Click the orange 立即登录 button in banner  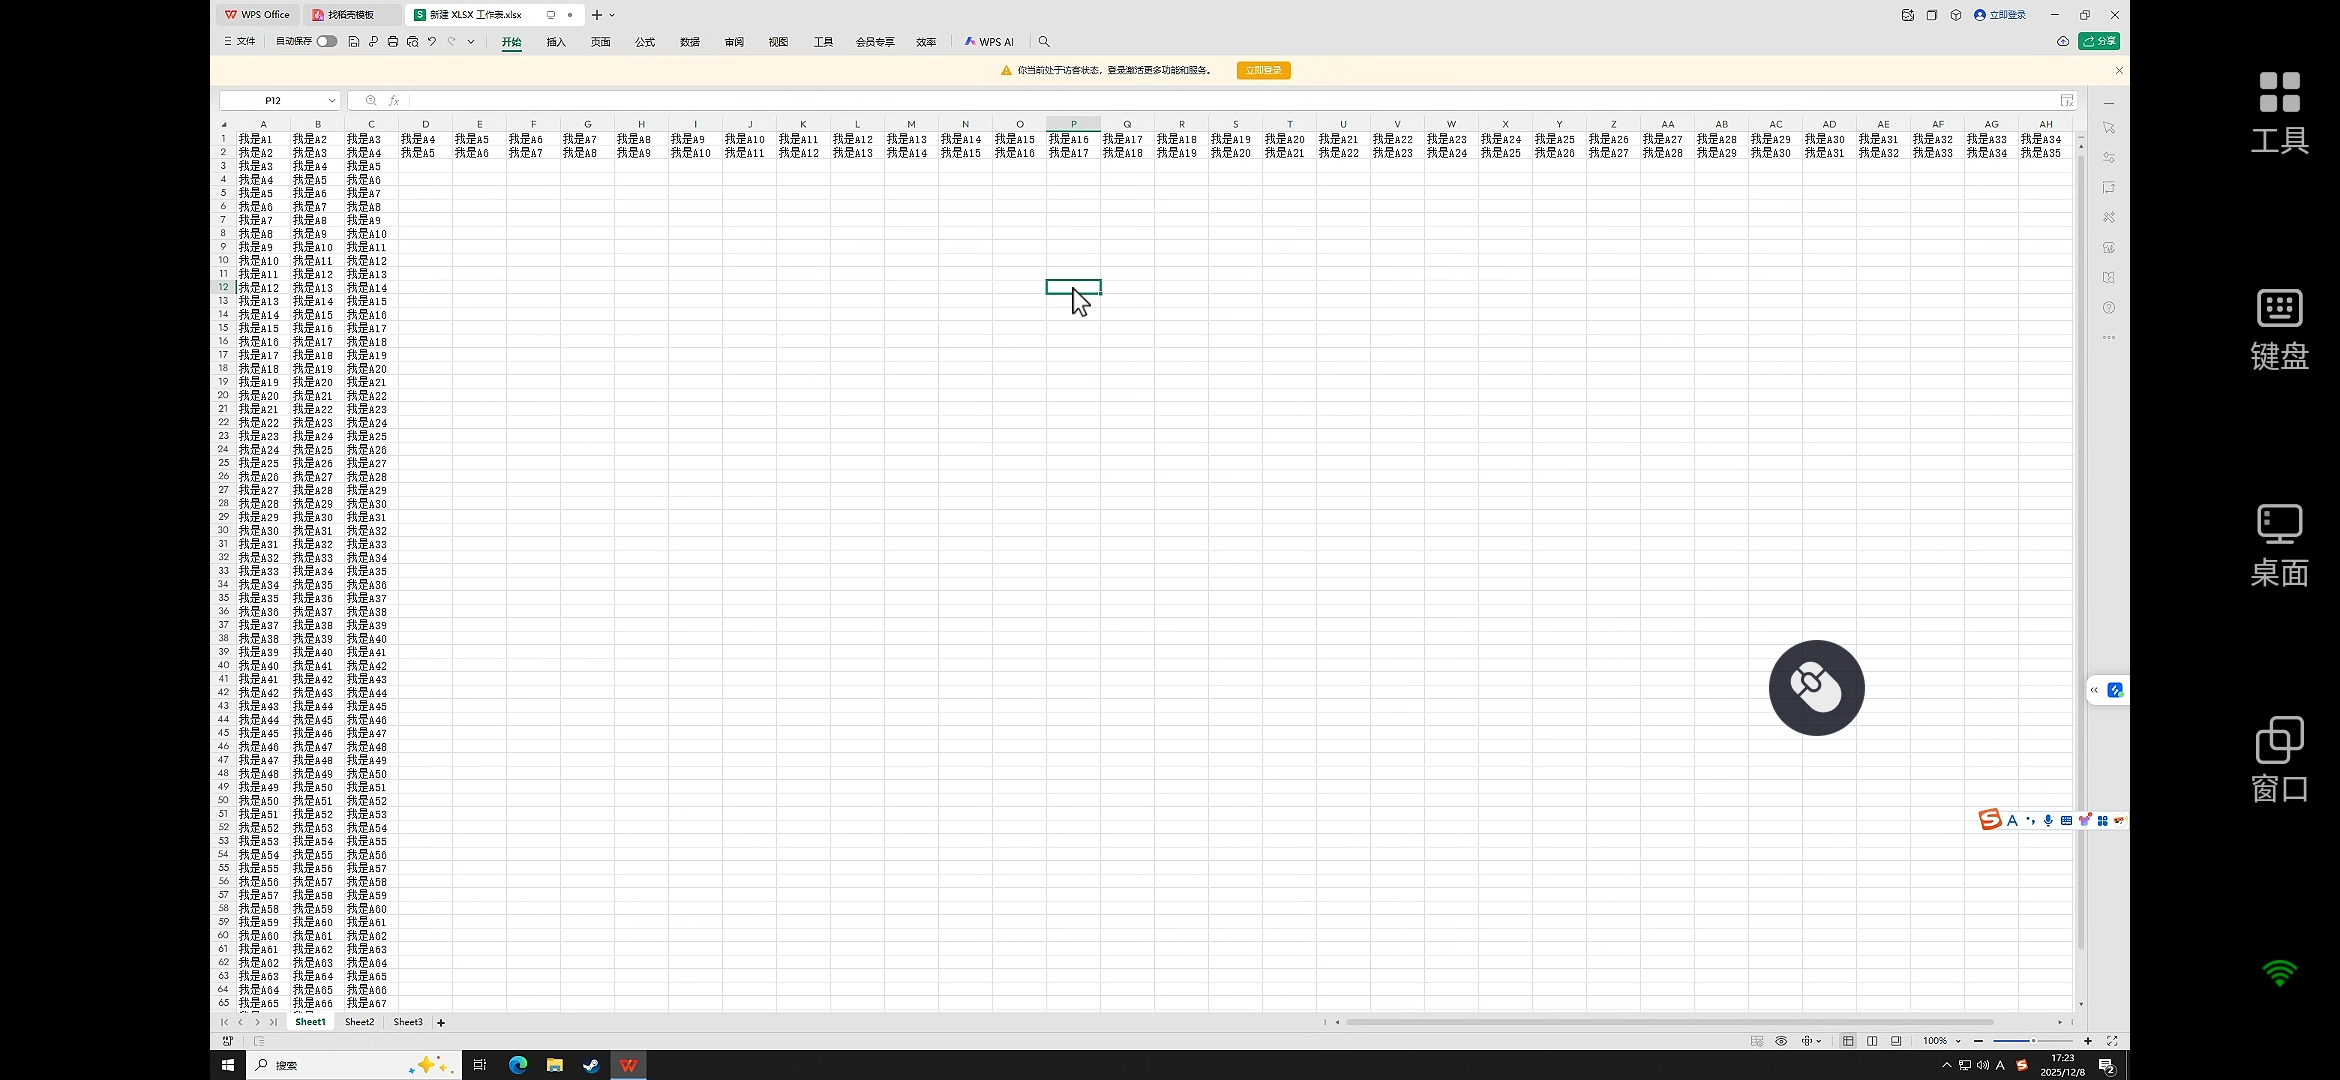pos(1263,70)
